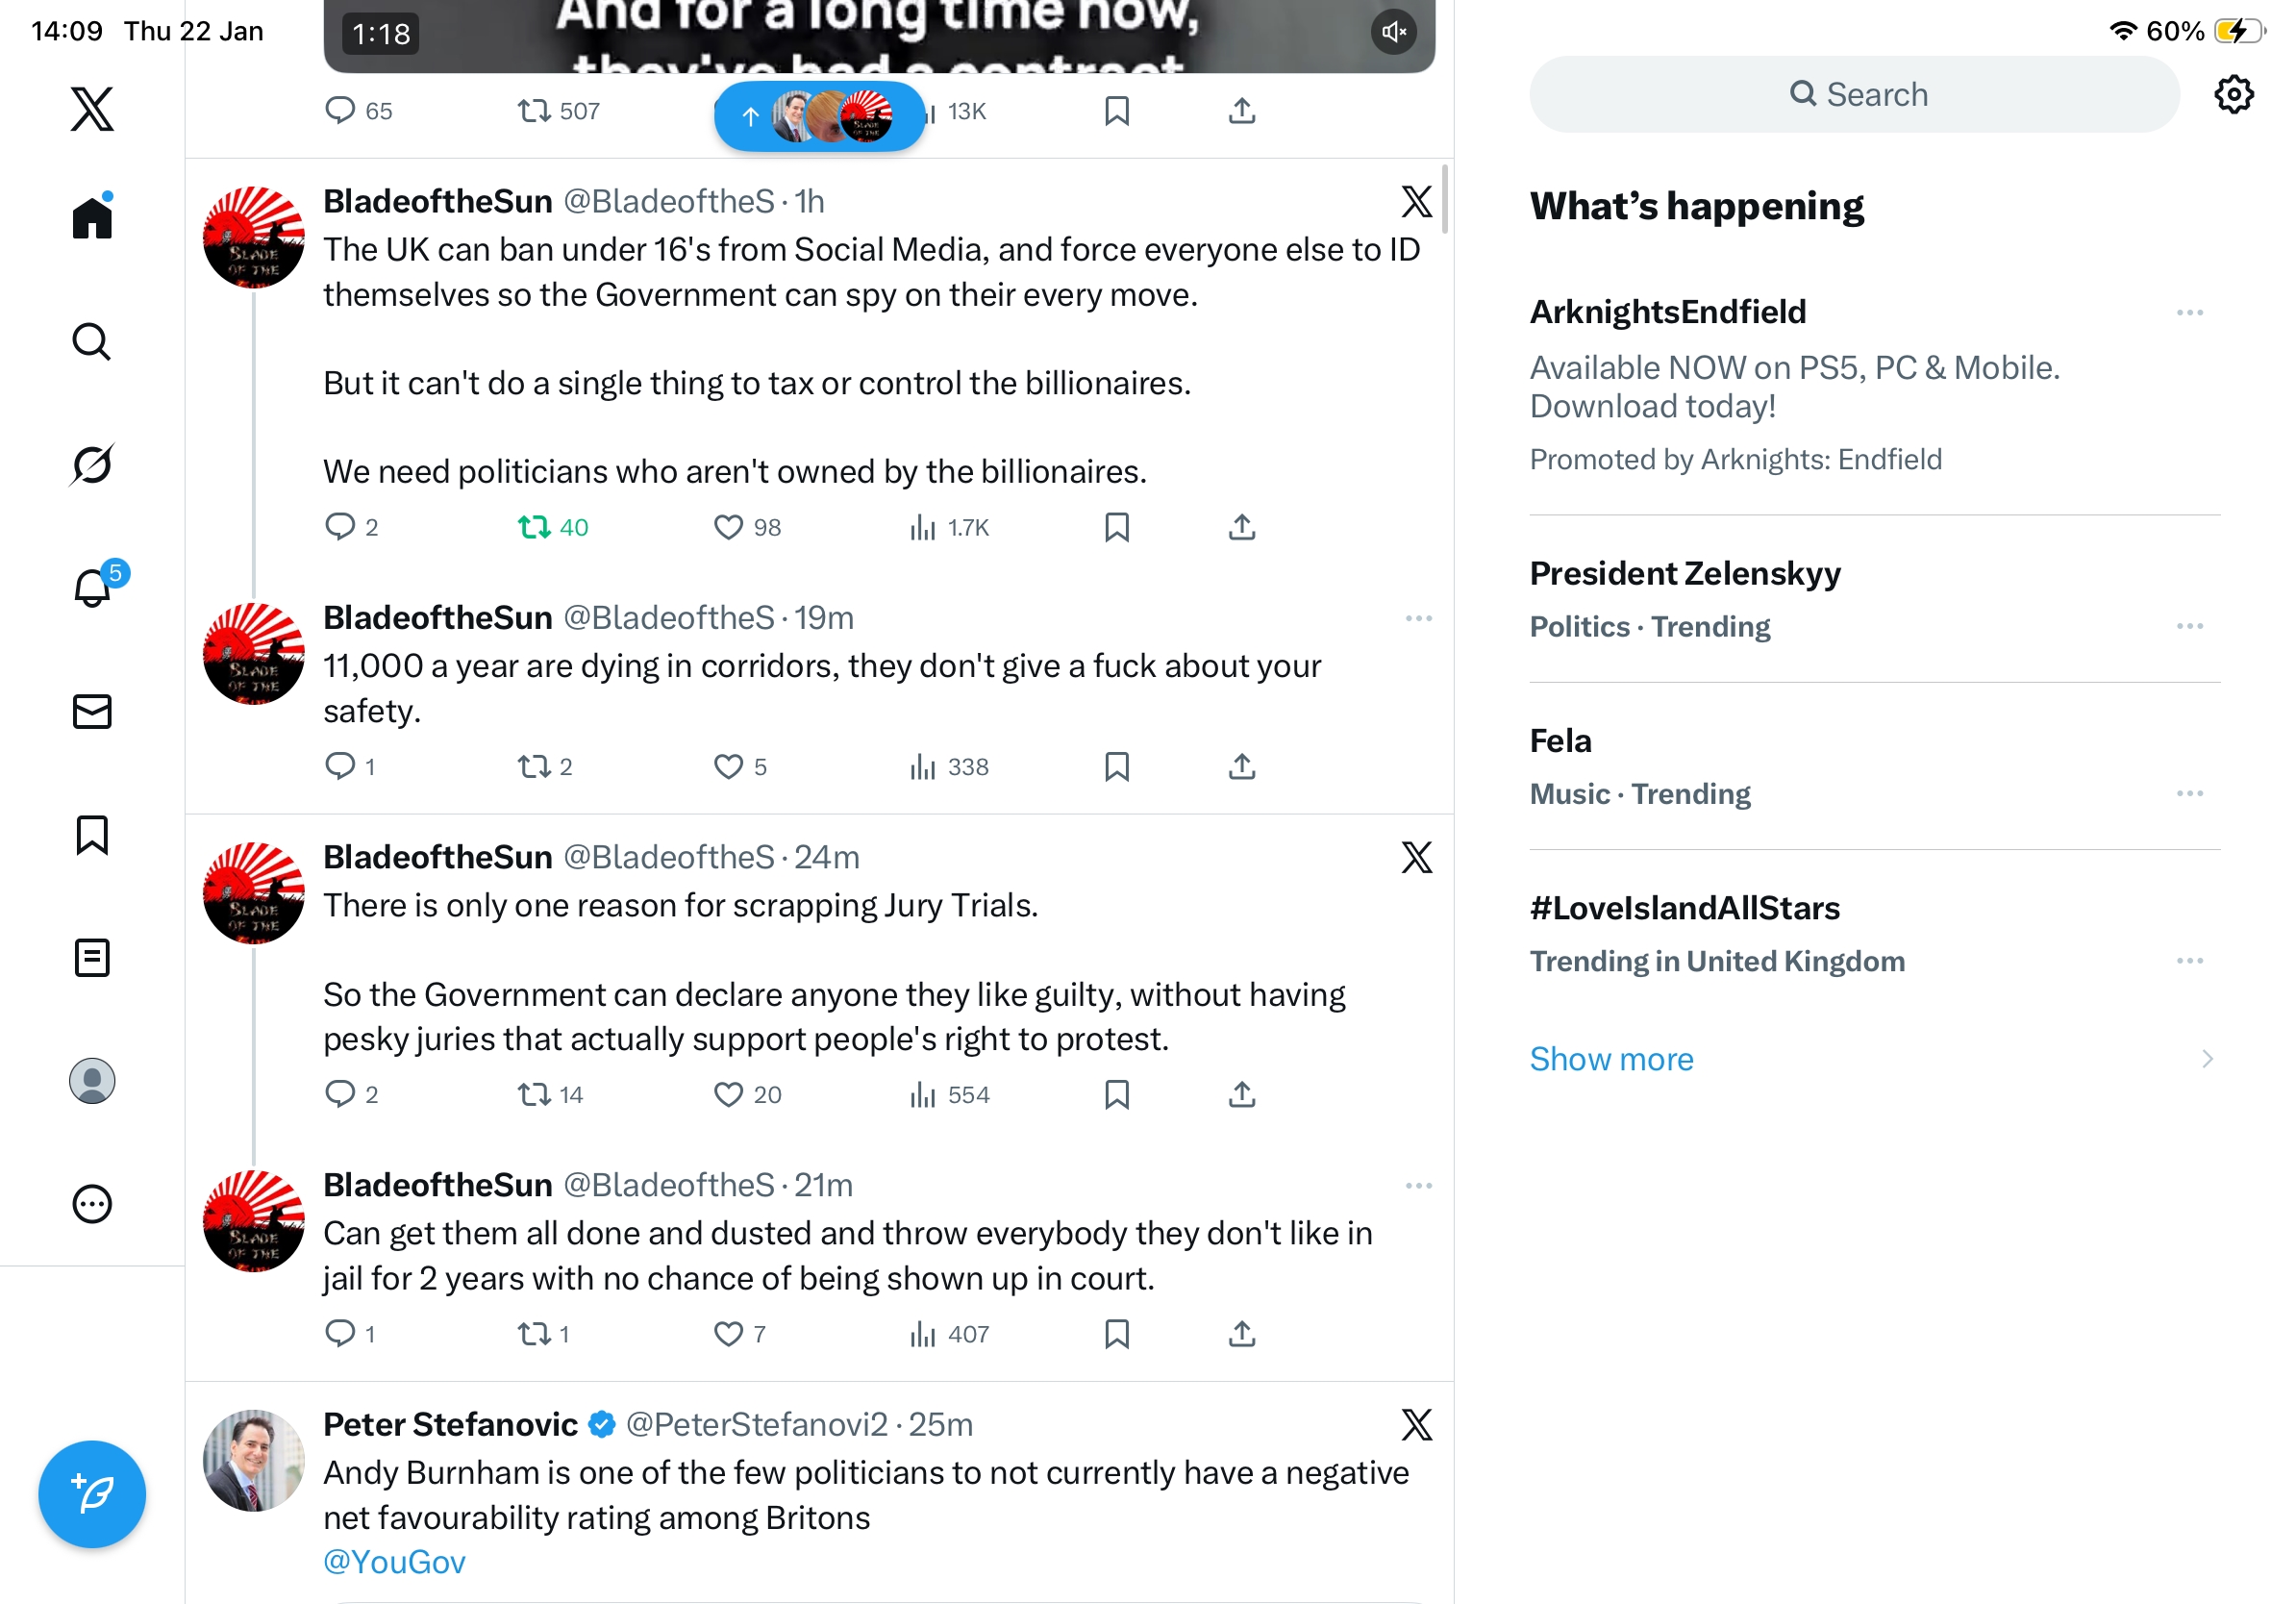This screenshot has width=2296, height=1604.
Task: Like the tweet with 98 likes
Action: pos(728,527)
